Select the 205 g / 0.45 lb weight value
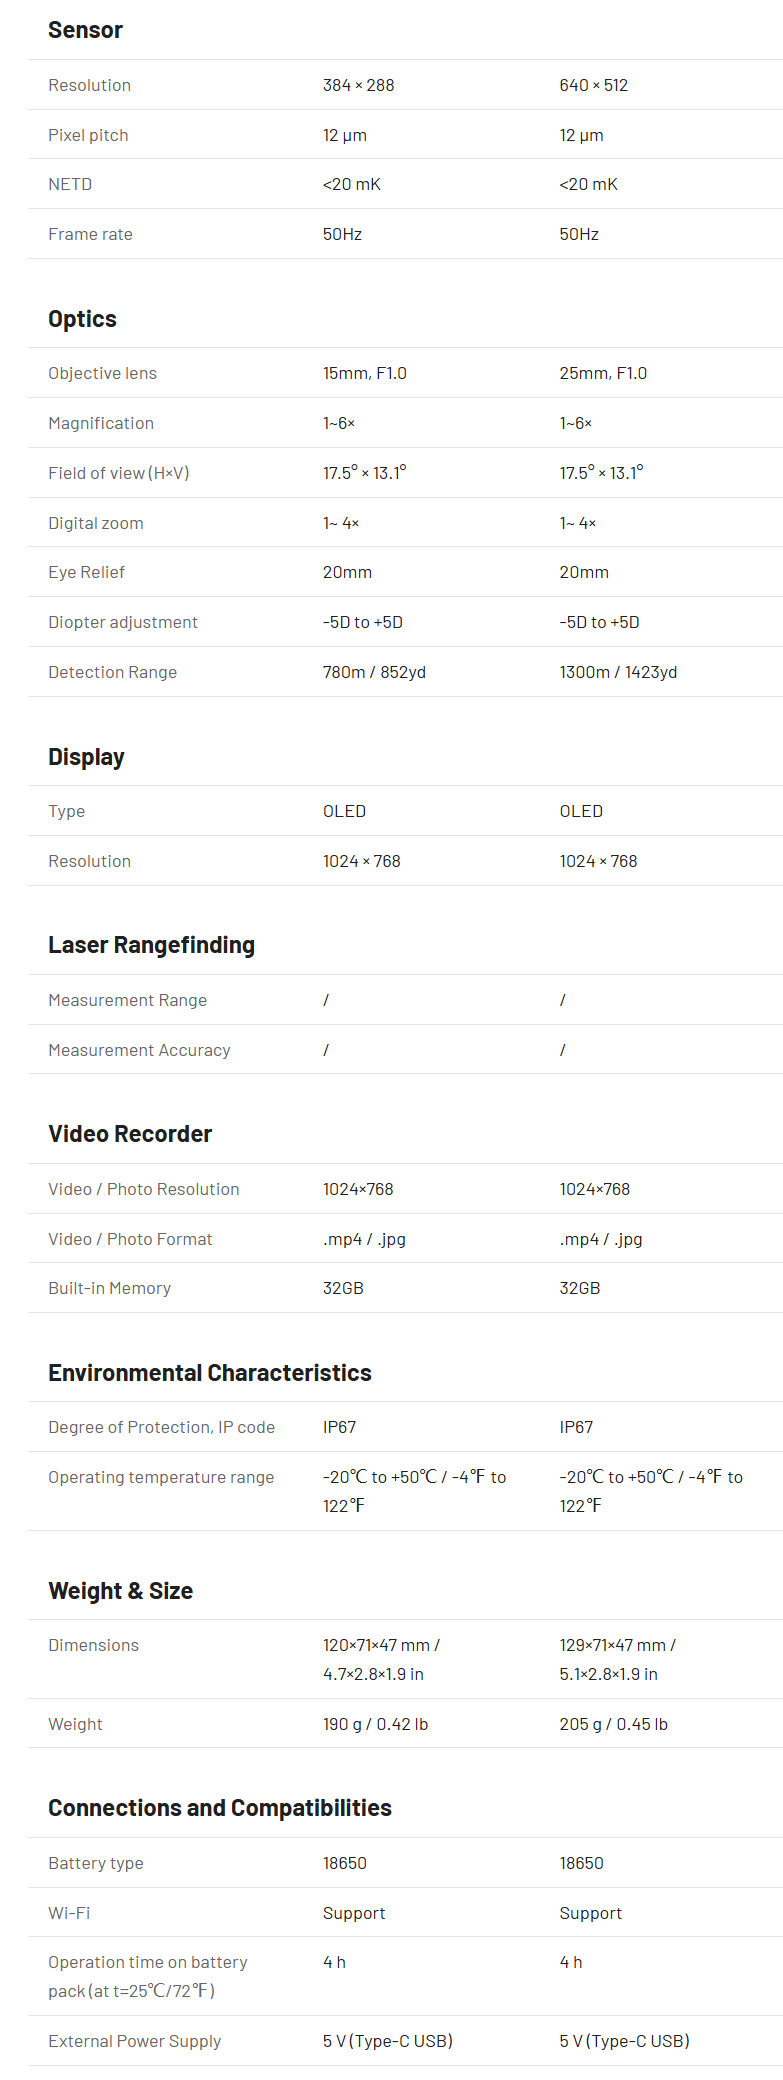The width and height of the screenshot is (783, 2080). pyautogui.click(x=613, y=1724)
